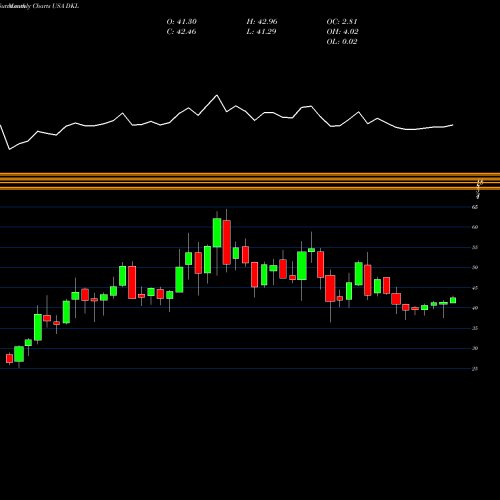Click the price axis label 45
This screenshot has width=500, height=500.
pos(475,288)
